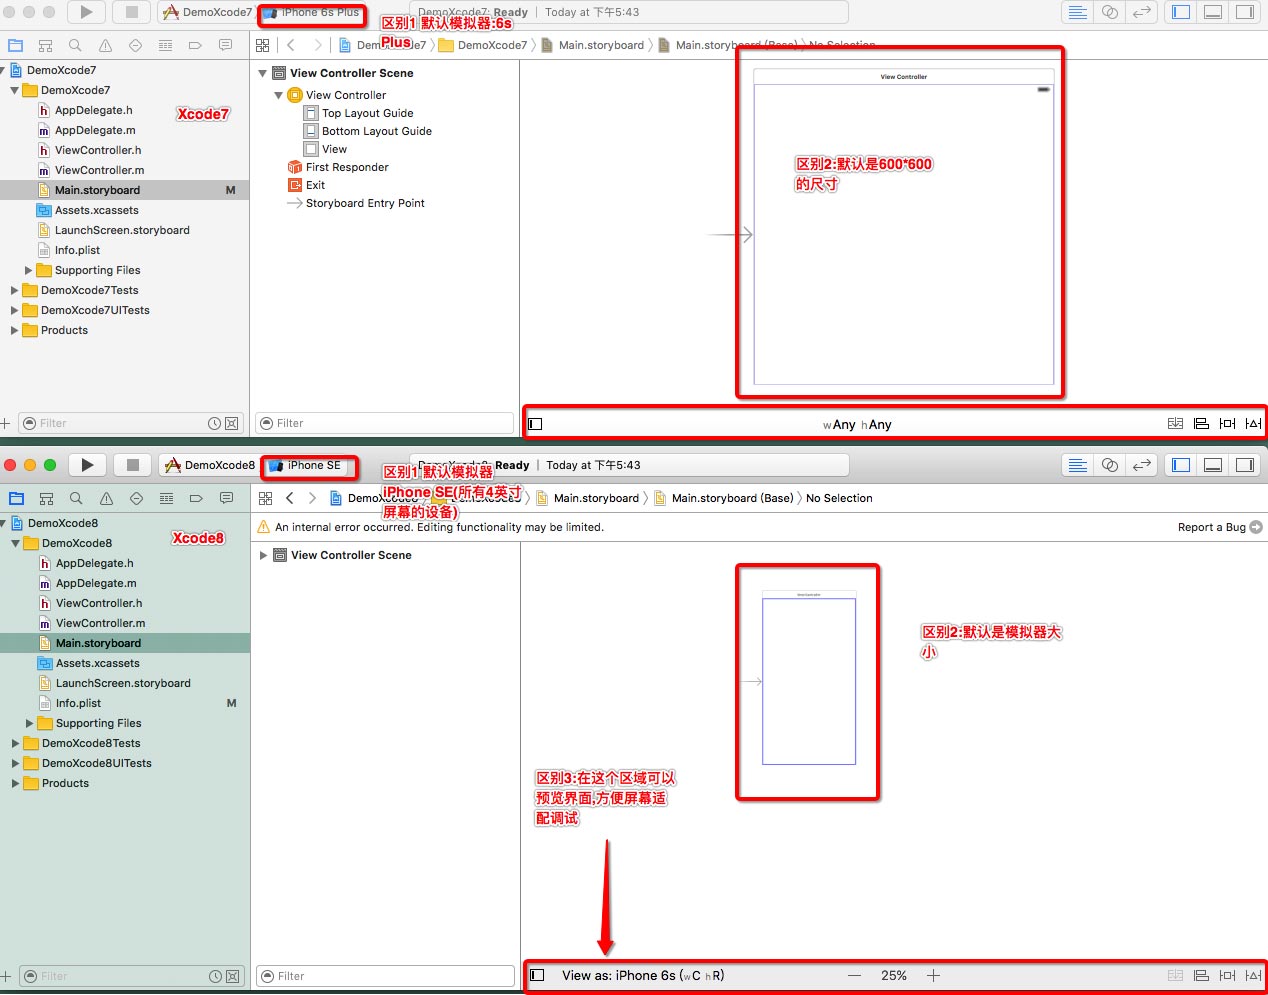The height and width of the screenshot is (995, 1268).
Task: Zoom in the DemoXcode8 storyboard canvas
Action: tap(933, 976)
